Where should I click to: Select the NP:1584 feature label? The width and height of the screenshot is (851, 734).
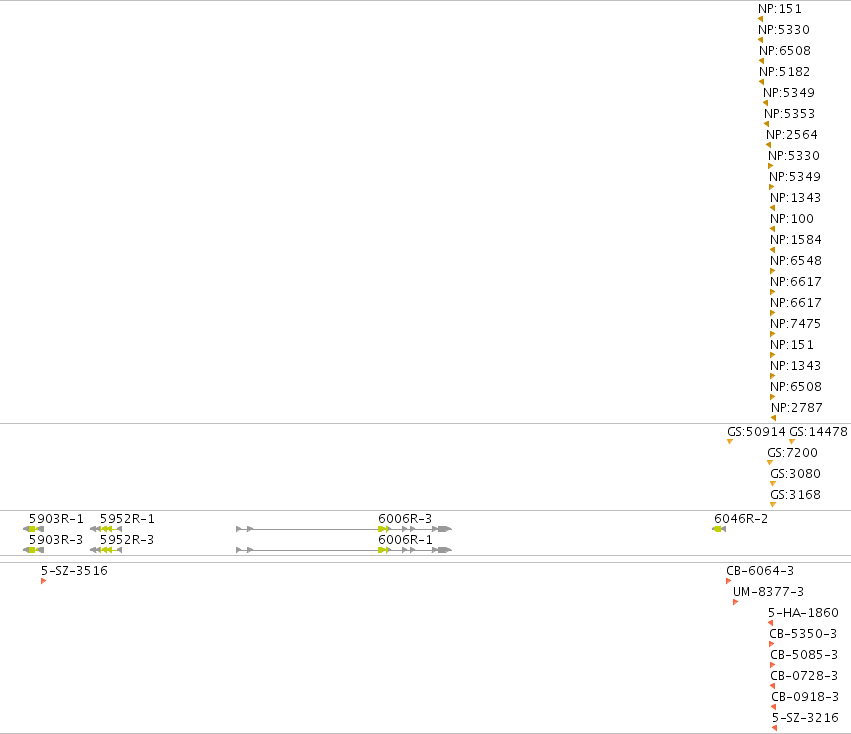(x=796, y=239)
